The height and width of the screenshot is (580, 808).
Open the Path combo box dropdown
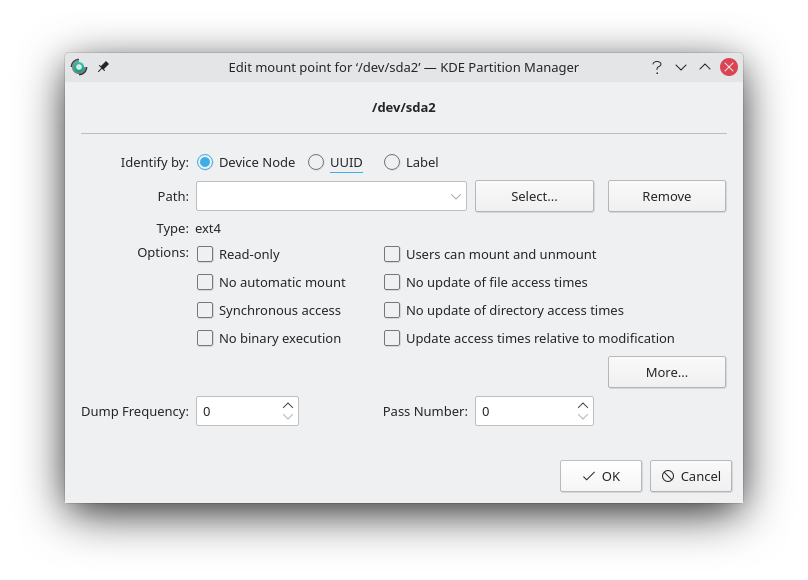[x=456, y=196]
